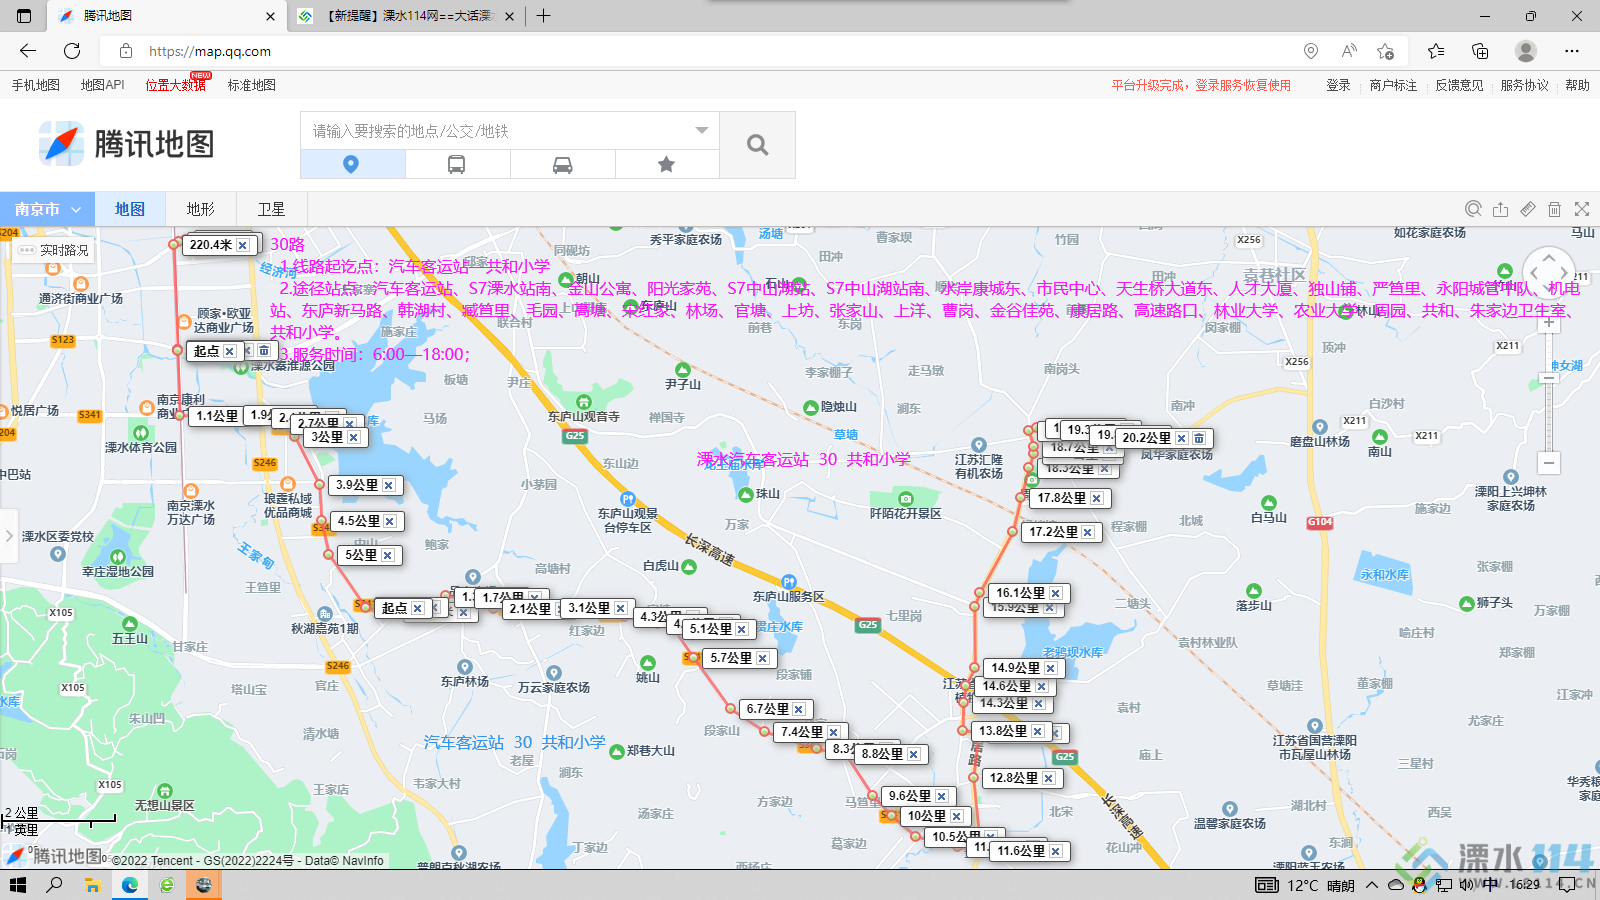Open the 地图API menu link
1600x900 pixels.
pos(103,85)
